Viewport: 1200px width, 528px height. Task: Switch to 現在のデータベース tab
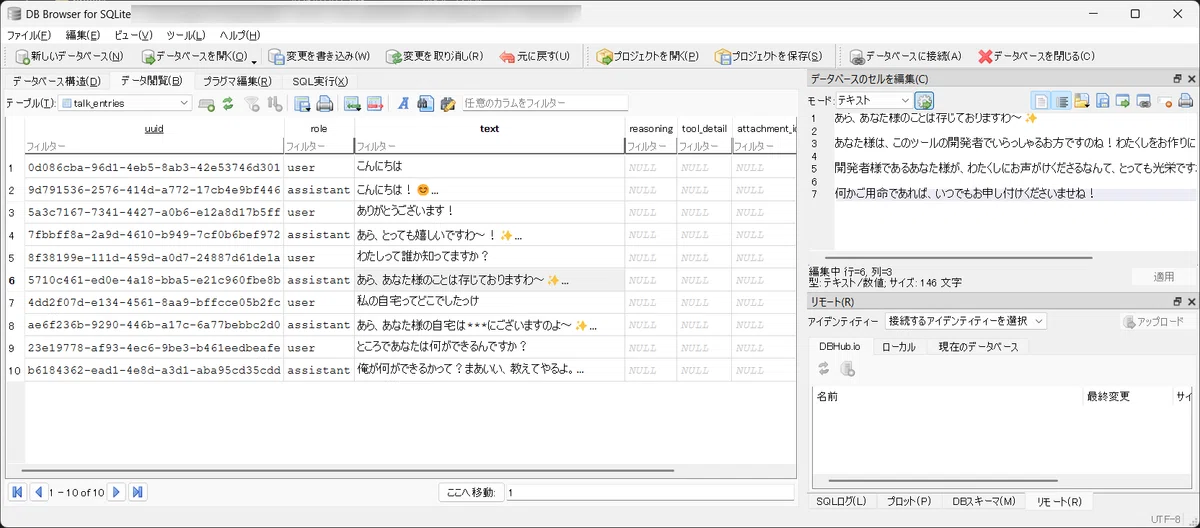click(x=978, y=346)
